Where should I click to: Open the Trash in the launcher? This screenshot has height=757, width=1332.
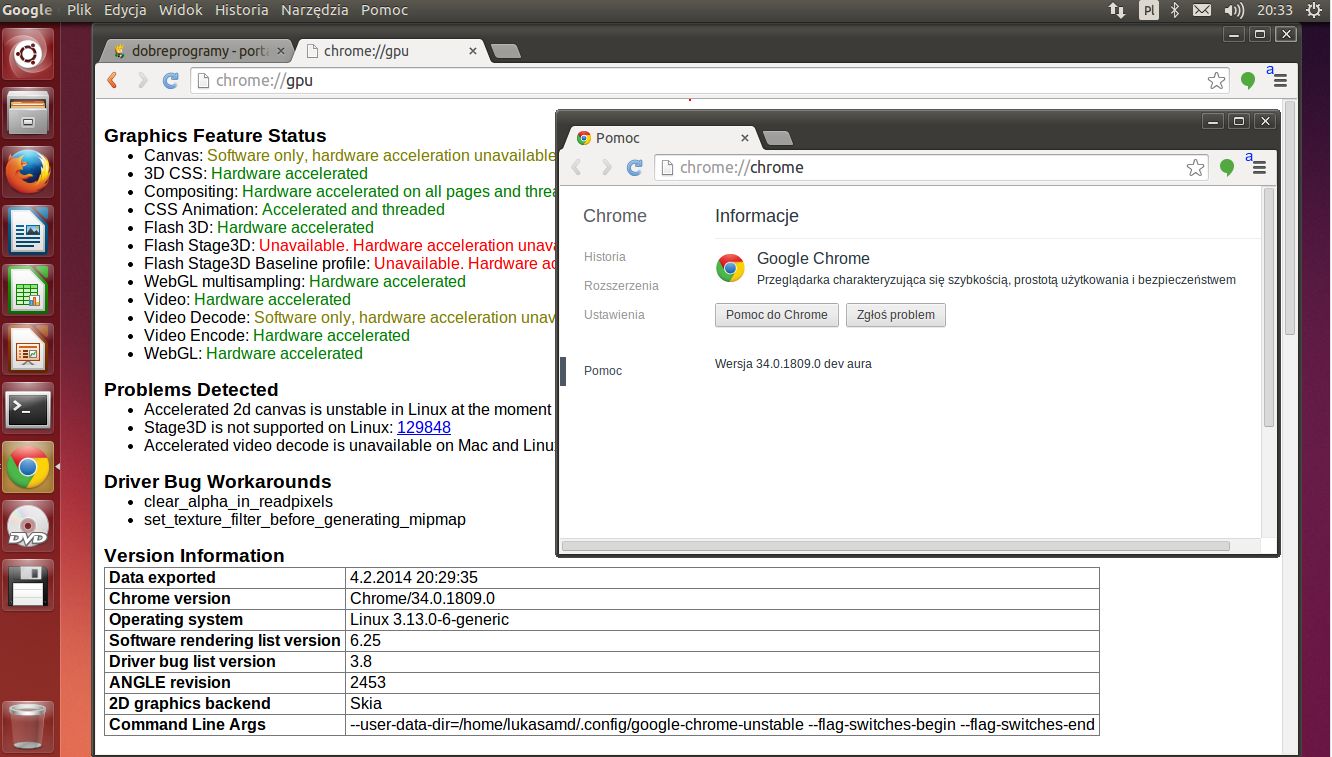28,726
